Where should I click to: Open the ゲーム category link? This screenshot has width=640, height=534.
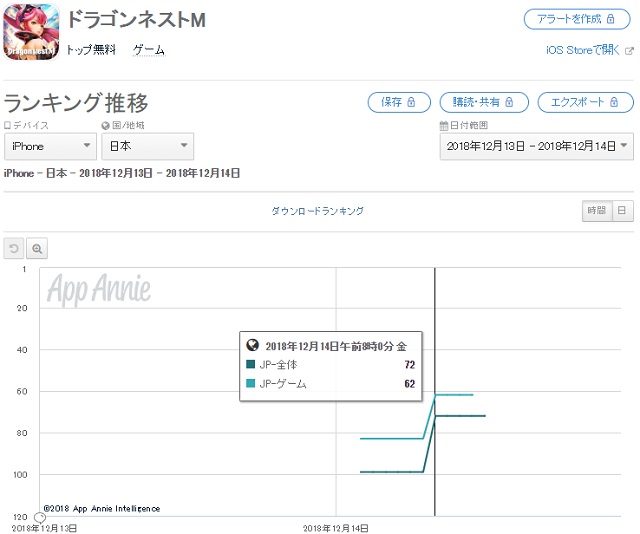point(149,50)
